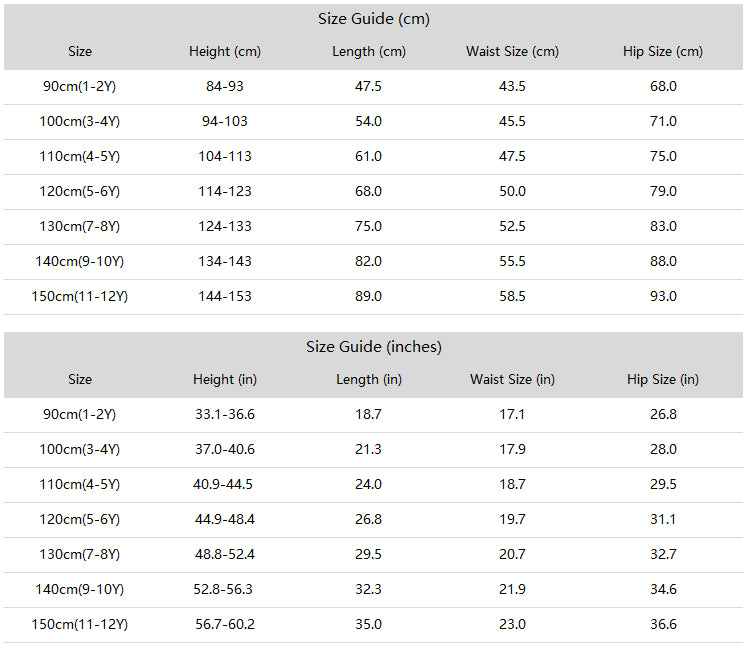Select the Height (in) column header
750x649 pixels.
[225, 379]
